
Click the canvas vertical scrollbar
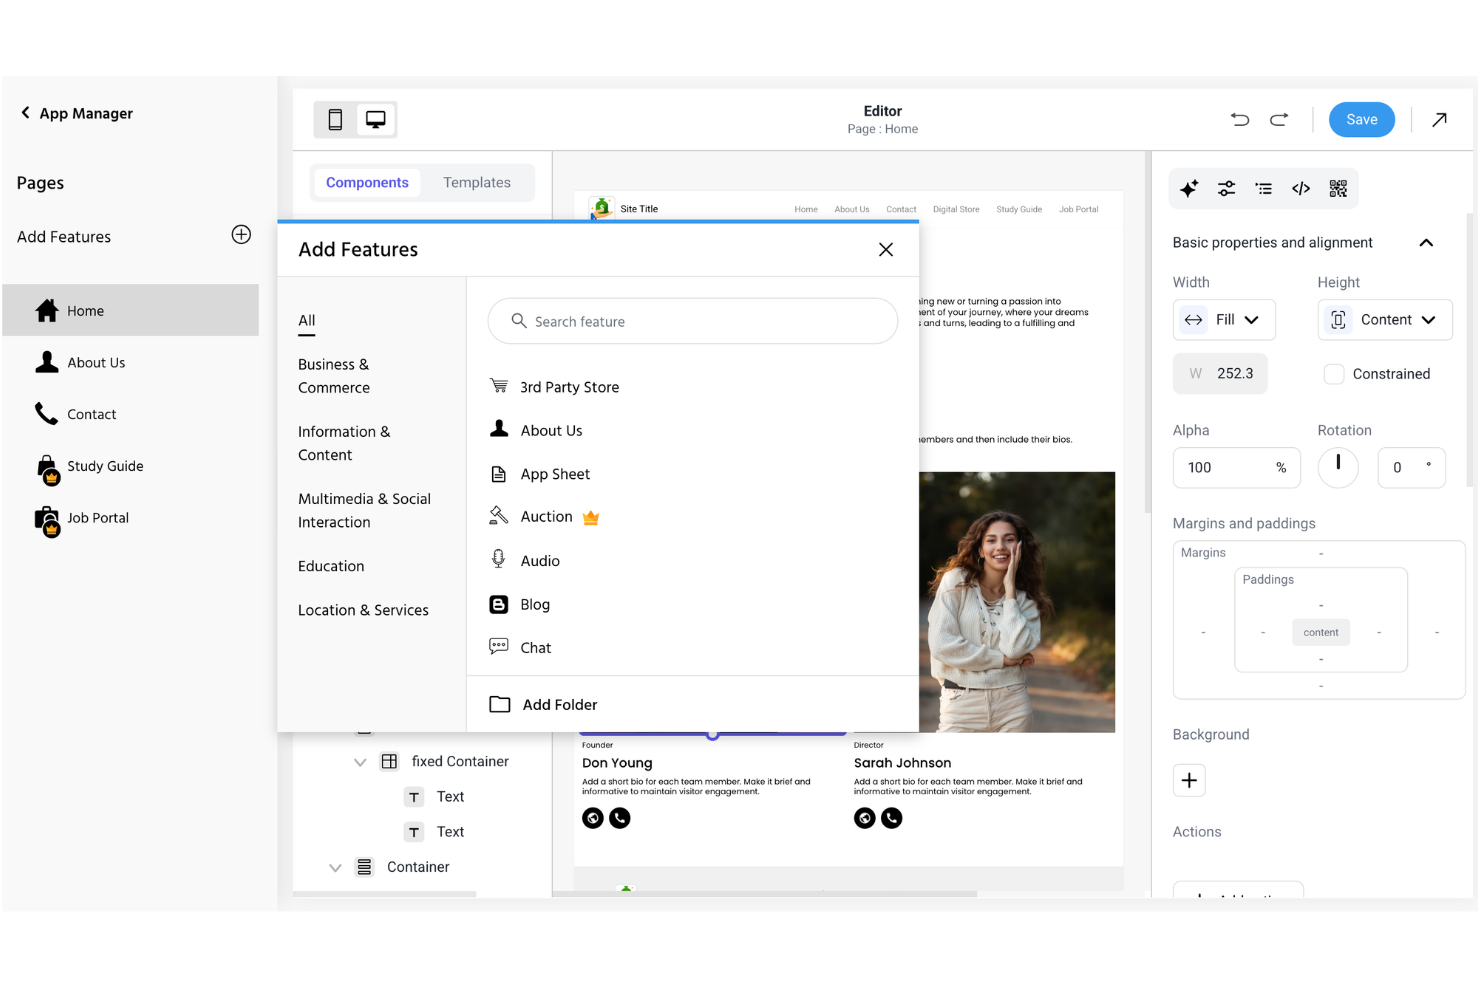pos(1147,332)
